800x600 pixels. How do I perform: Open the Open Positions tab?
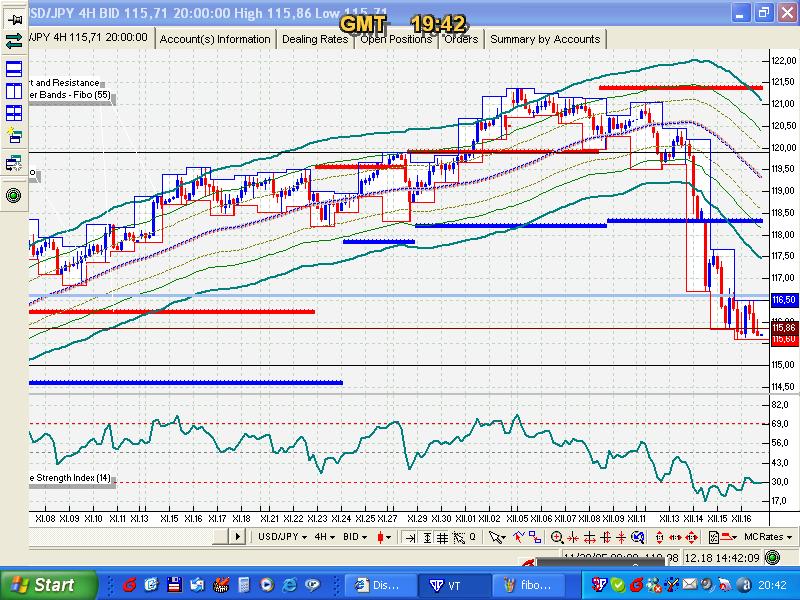click(396, 39)
